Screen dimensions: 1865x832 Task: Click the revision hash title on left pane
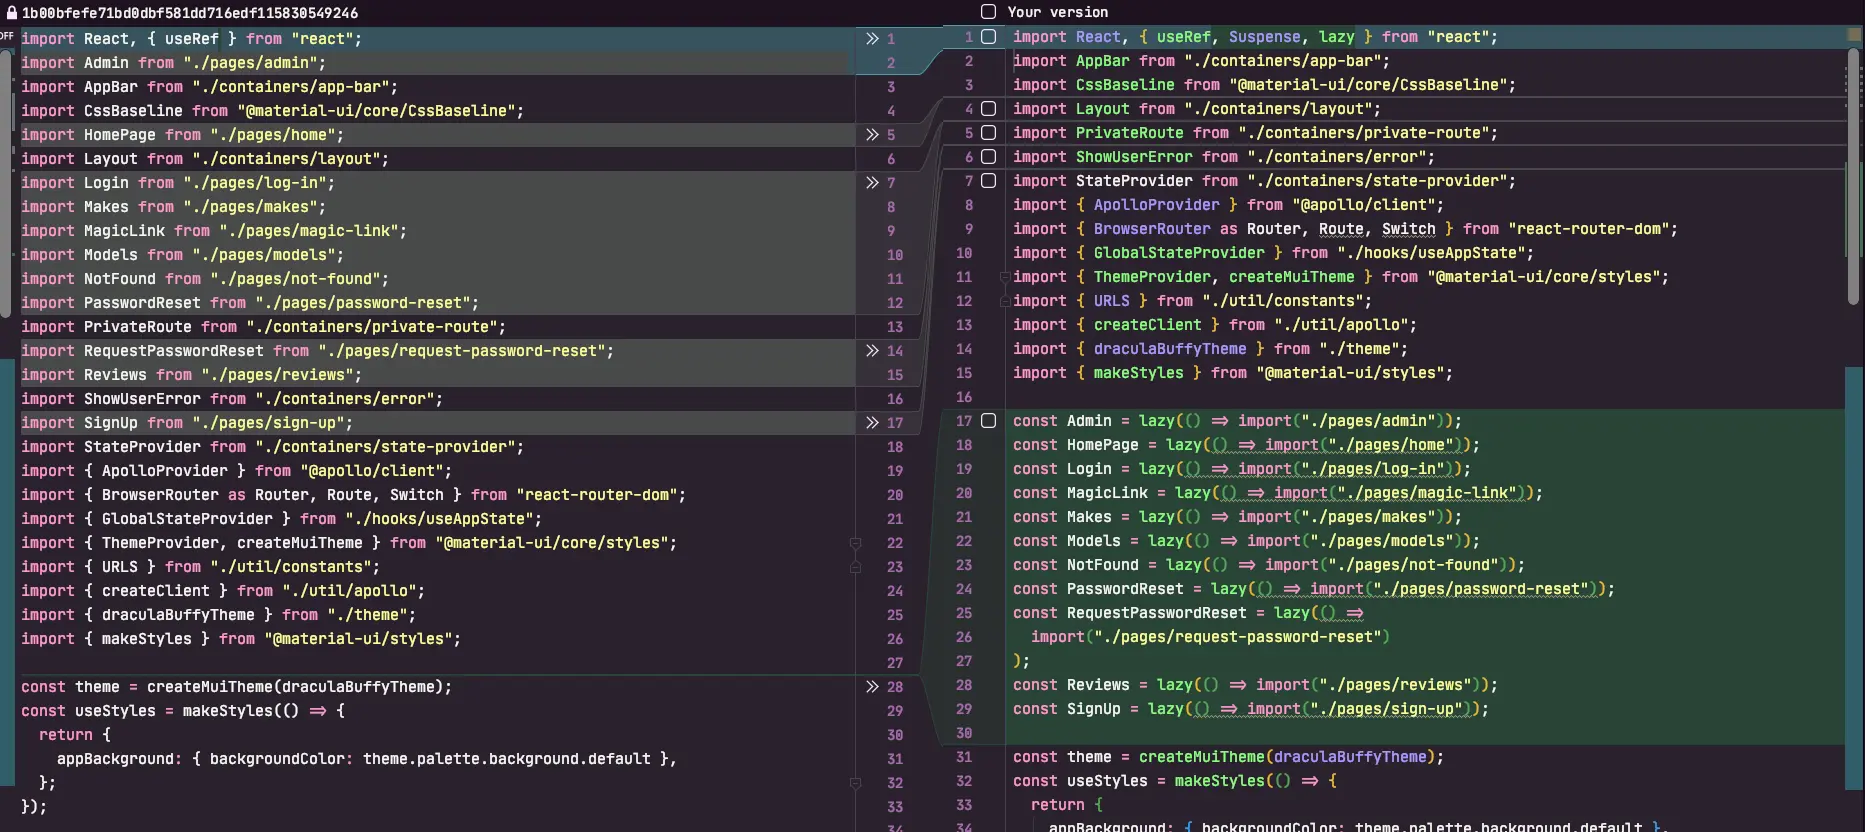coord(190,13)
